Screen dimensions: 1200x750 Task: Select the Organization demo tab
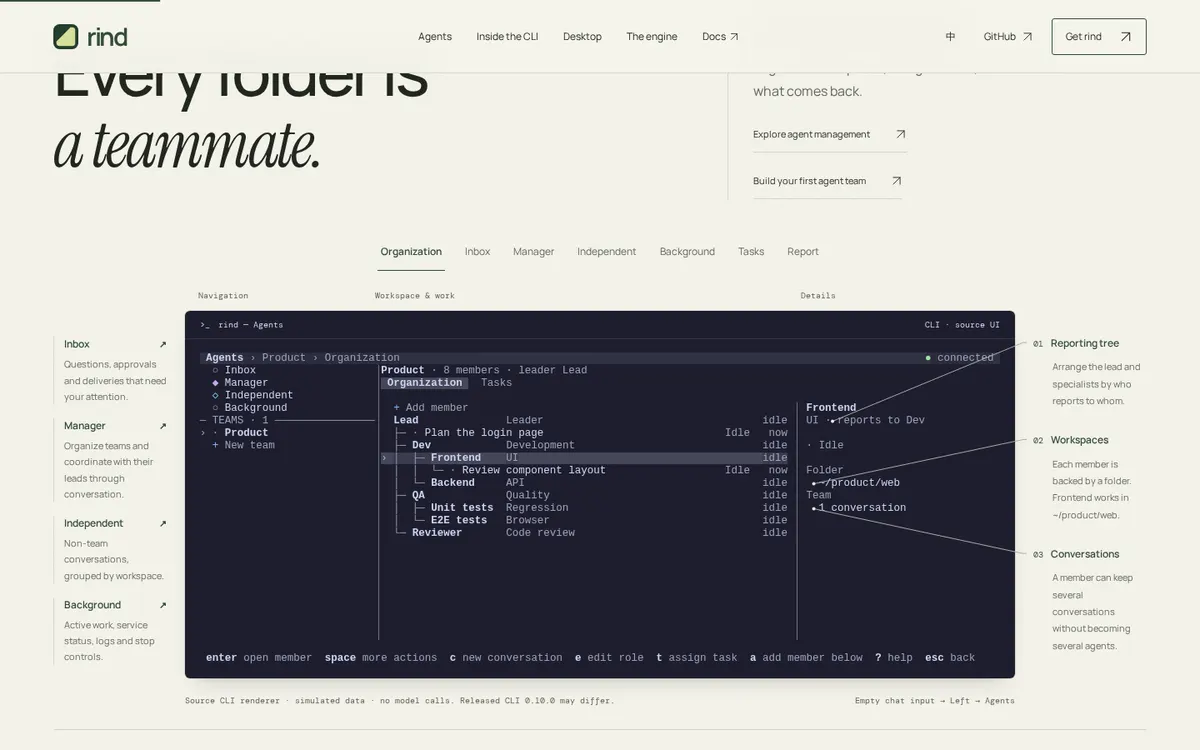click(411, 252)
